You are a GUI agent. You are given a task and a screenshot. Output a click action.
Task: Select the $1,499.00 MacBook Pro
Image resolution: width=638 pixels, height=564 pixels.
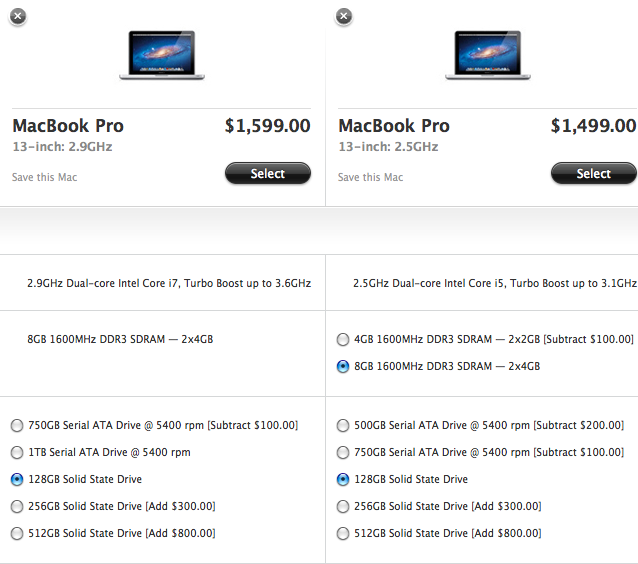594,173
